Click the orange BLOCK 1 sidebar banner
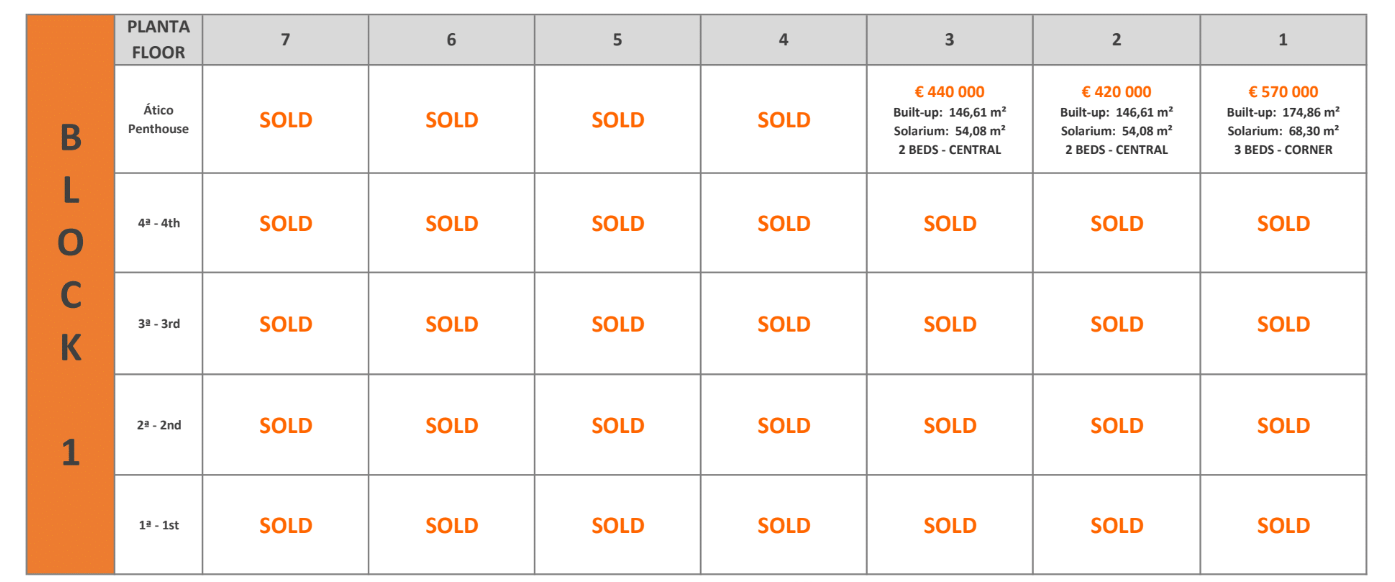Screen dimensions: 1395x582 tap(70, 295)
